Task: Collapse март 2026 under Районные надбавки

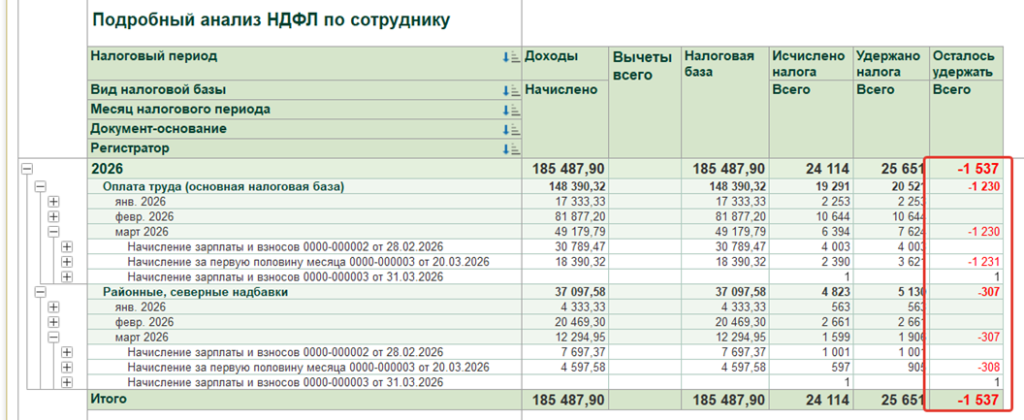Action: coord(54,338)
